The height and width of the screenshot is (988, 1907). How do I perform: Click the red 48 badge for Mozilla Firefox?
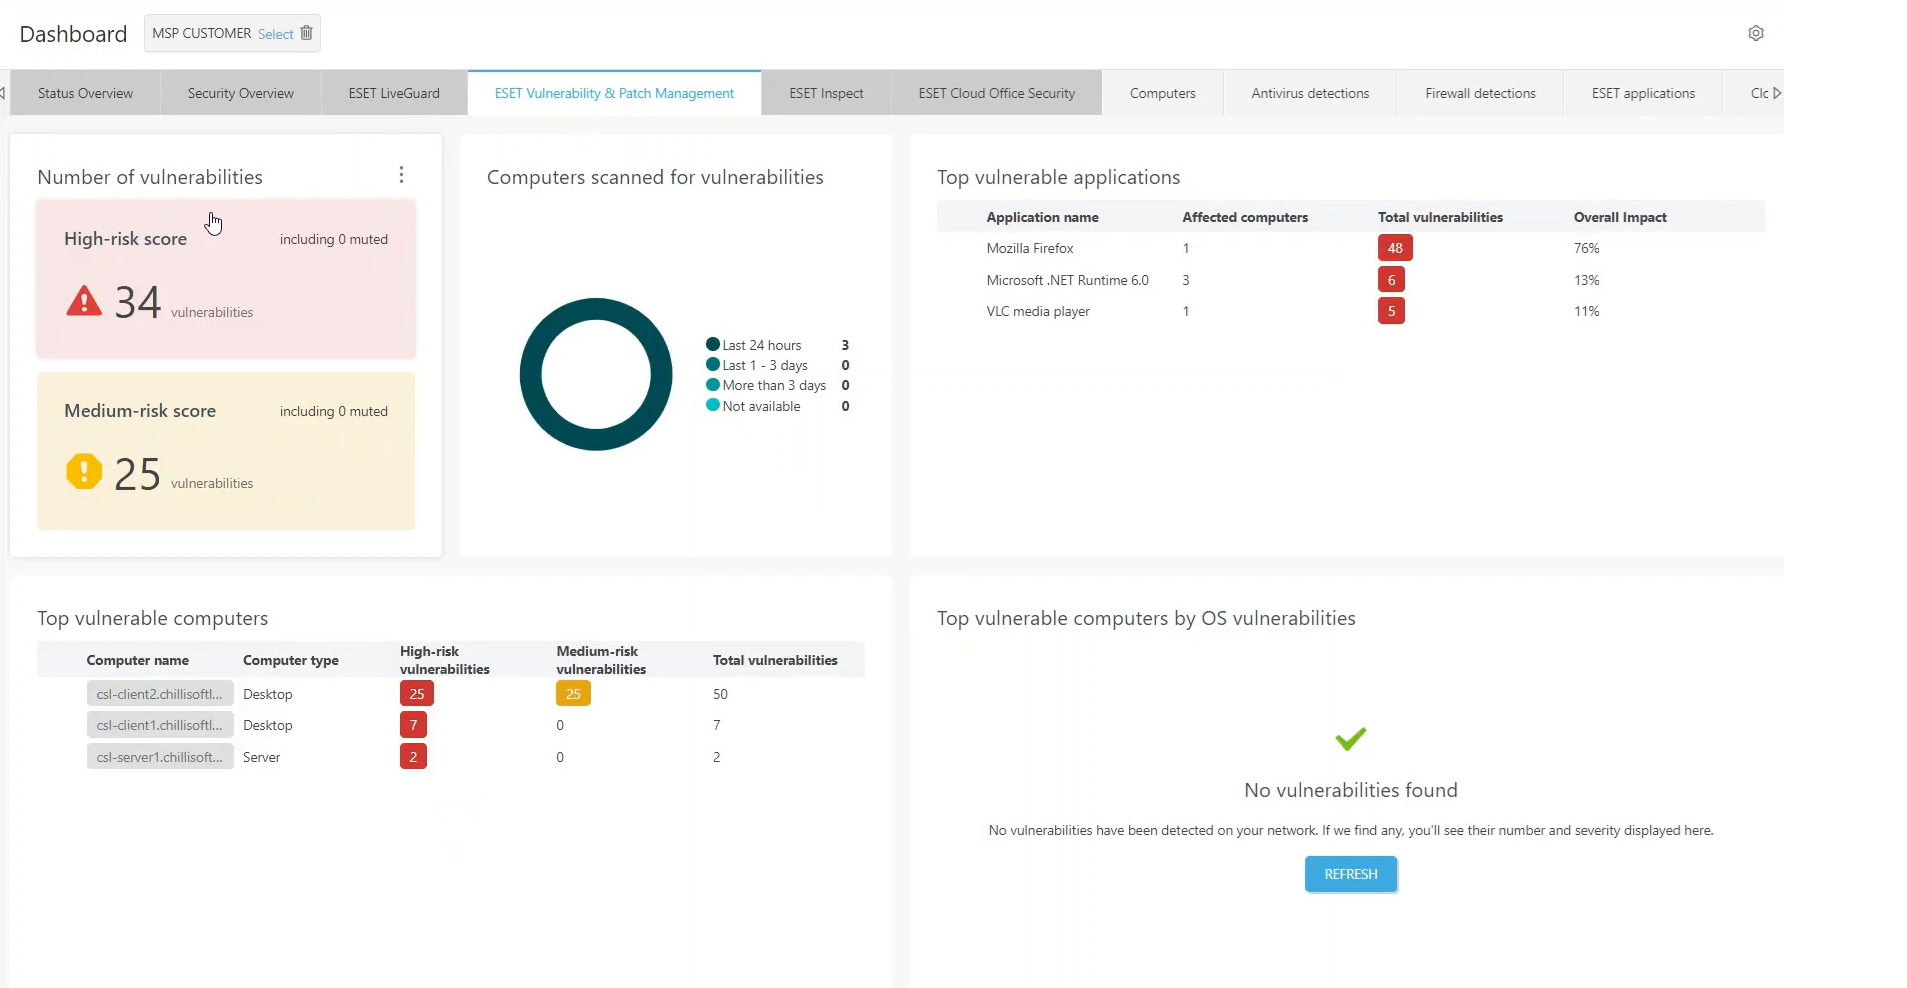point(1395,248)
